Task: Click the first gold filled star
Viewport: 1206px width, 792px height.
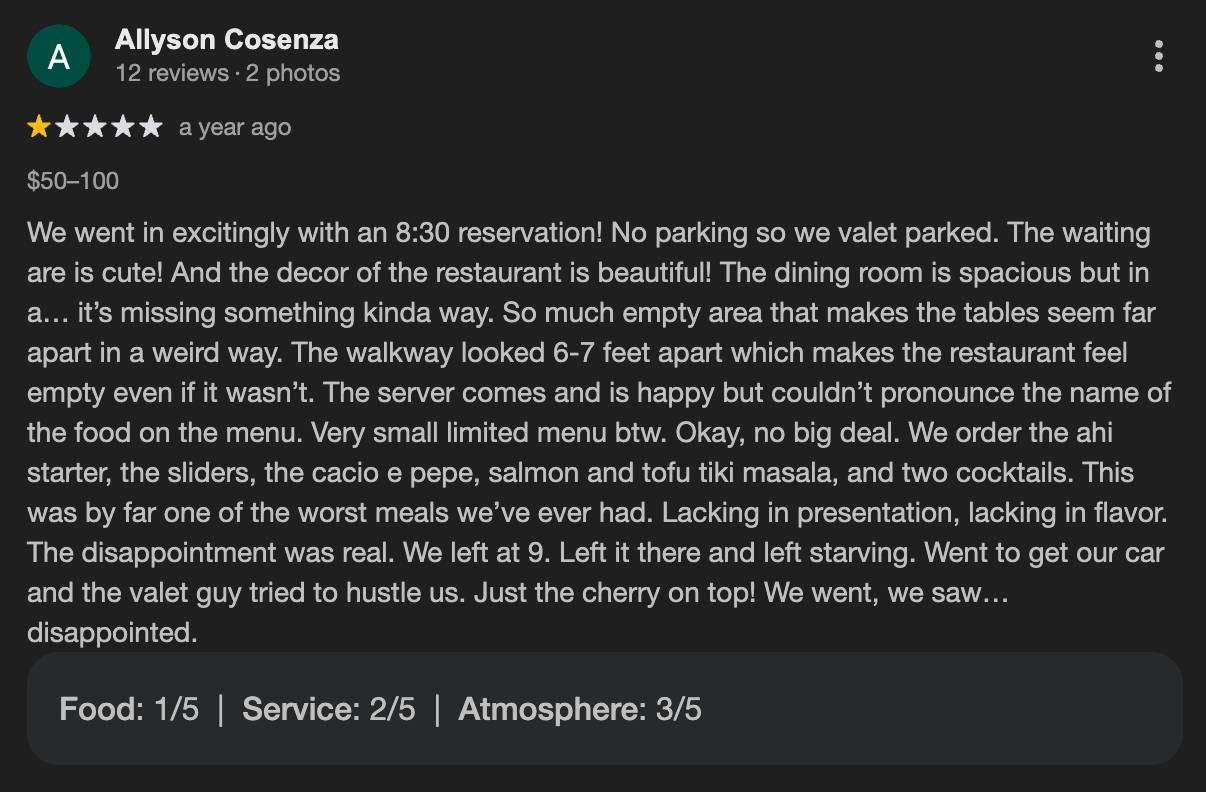Action: pyautogui.click(x=39, y=127)
